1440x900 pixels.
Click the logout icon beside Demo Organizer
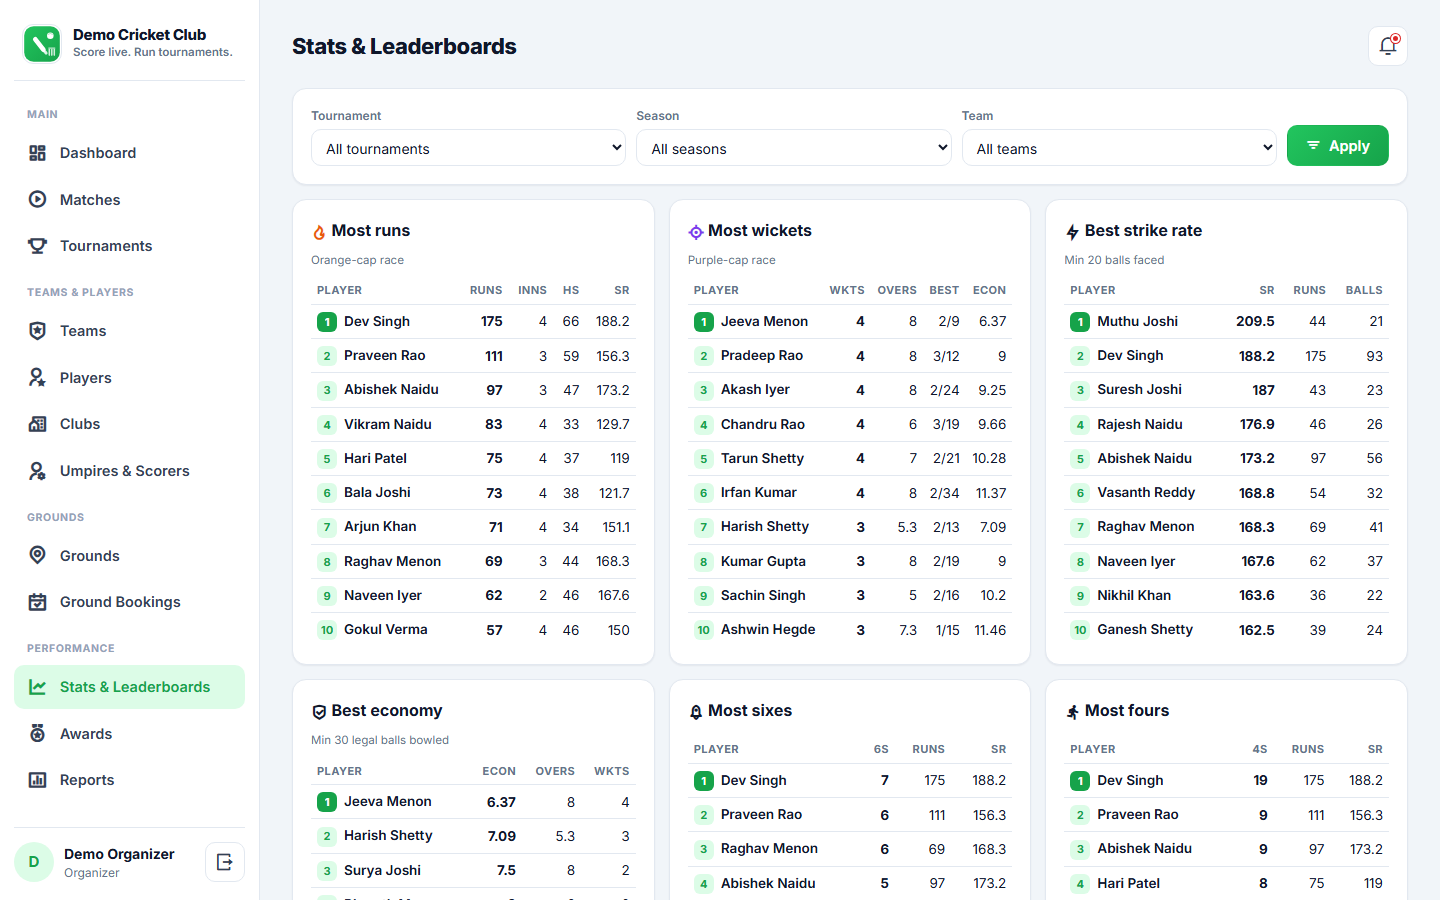pos(225,862)
